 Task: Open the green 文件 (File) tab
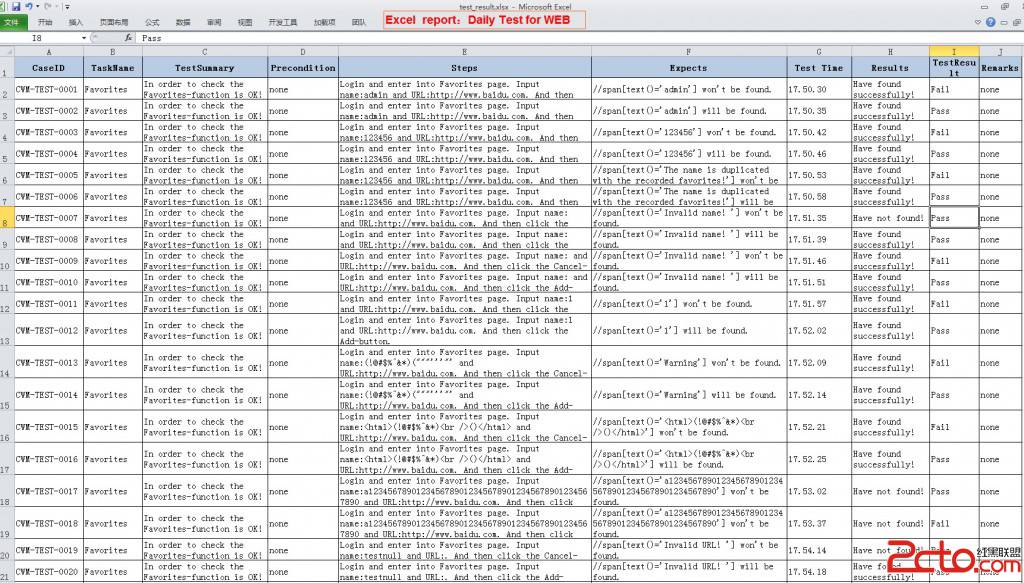pyautogui.click(x=13, y=22)
